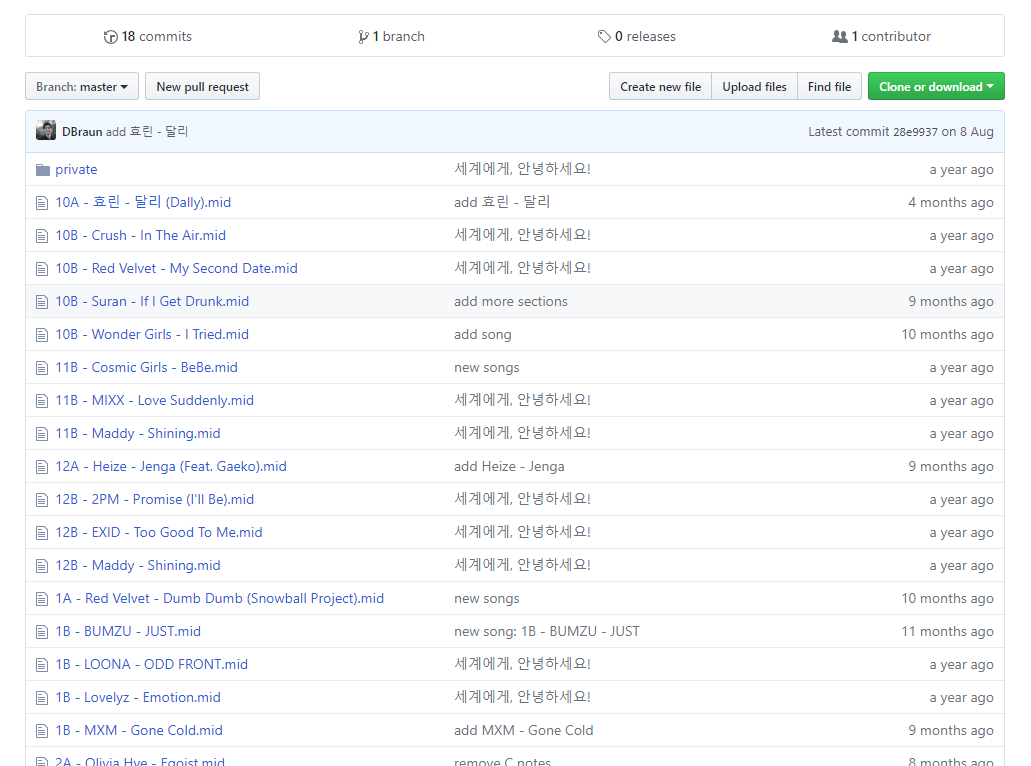The width and height of the screenshot is (1031, 766).
Task: Click file icon beside Heize - Jenga.mid
Action: point(42,467)
